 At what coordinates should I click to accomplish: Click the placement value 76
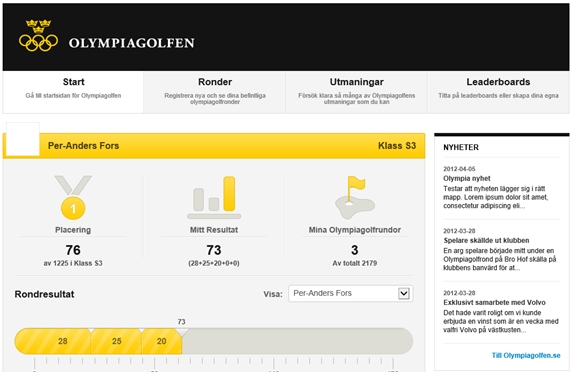coord(73,250)
